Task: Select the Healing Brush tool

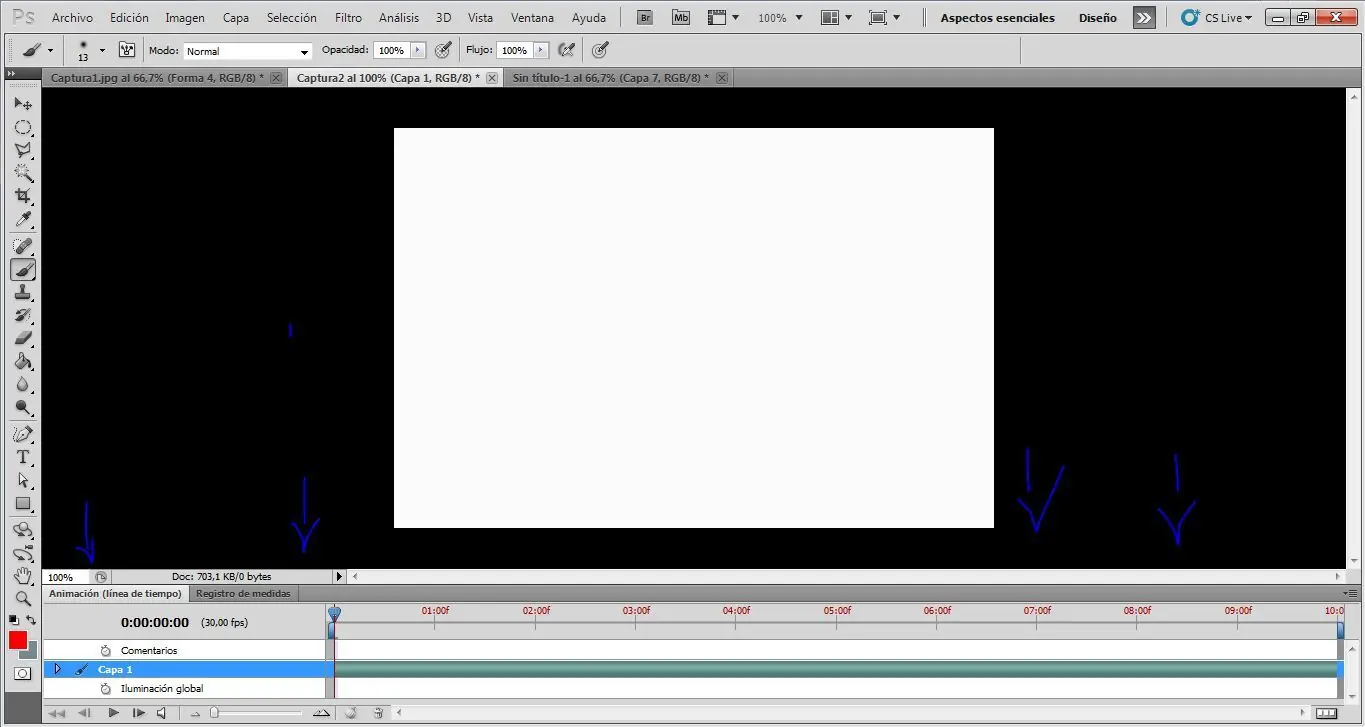Action: [22, 246]
